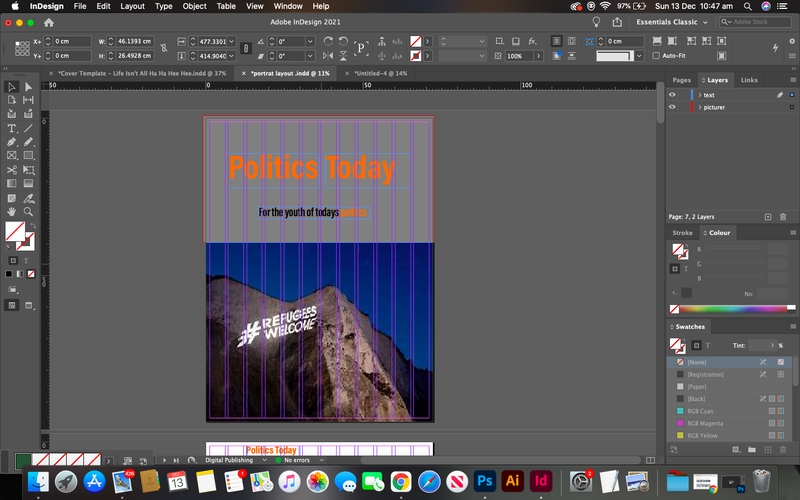The width and height of the screenshot is (800, 500).
Task: Activate the Hand tool
Action: pos(11,212)
